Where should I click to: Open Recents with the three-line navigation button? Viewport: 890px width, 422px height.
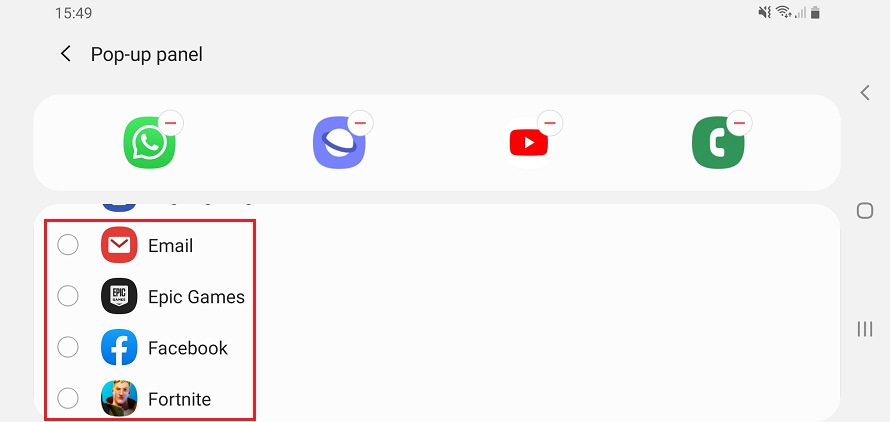tap(864, 329)
